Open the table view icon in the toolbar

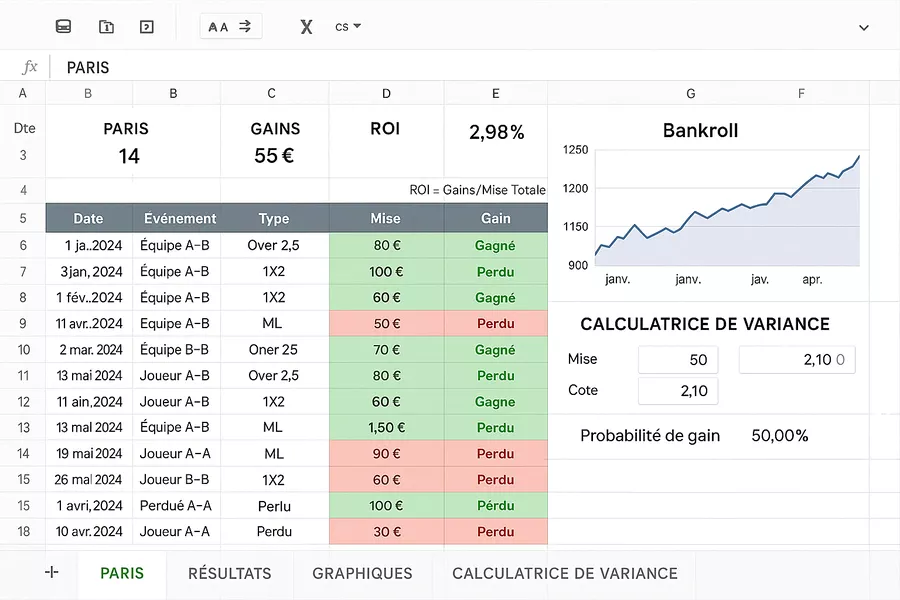(63, 26)
